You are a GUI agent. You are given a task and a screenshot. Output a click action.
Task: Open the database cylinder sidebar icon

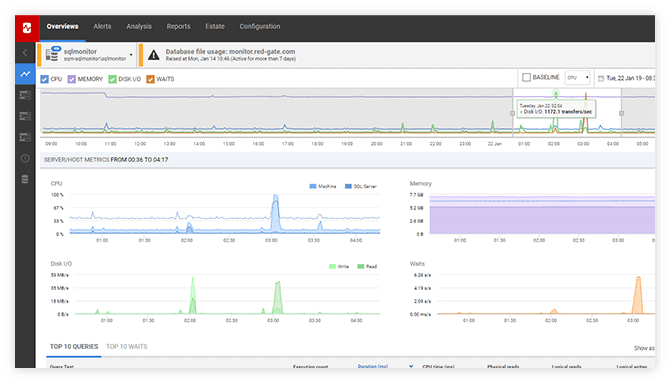(x=25, y=179)
